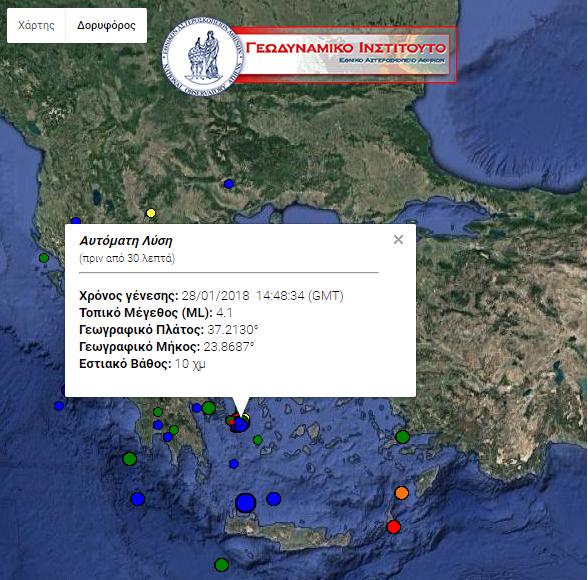Select the southernmost blue marker in Peloponnese
588x580 pixels.
click(168, 437)
